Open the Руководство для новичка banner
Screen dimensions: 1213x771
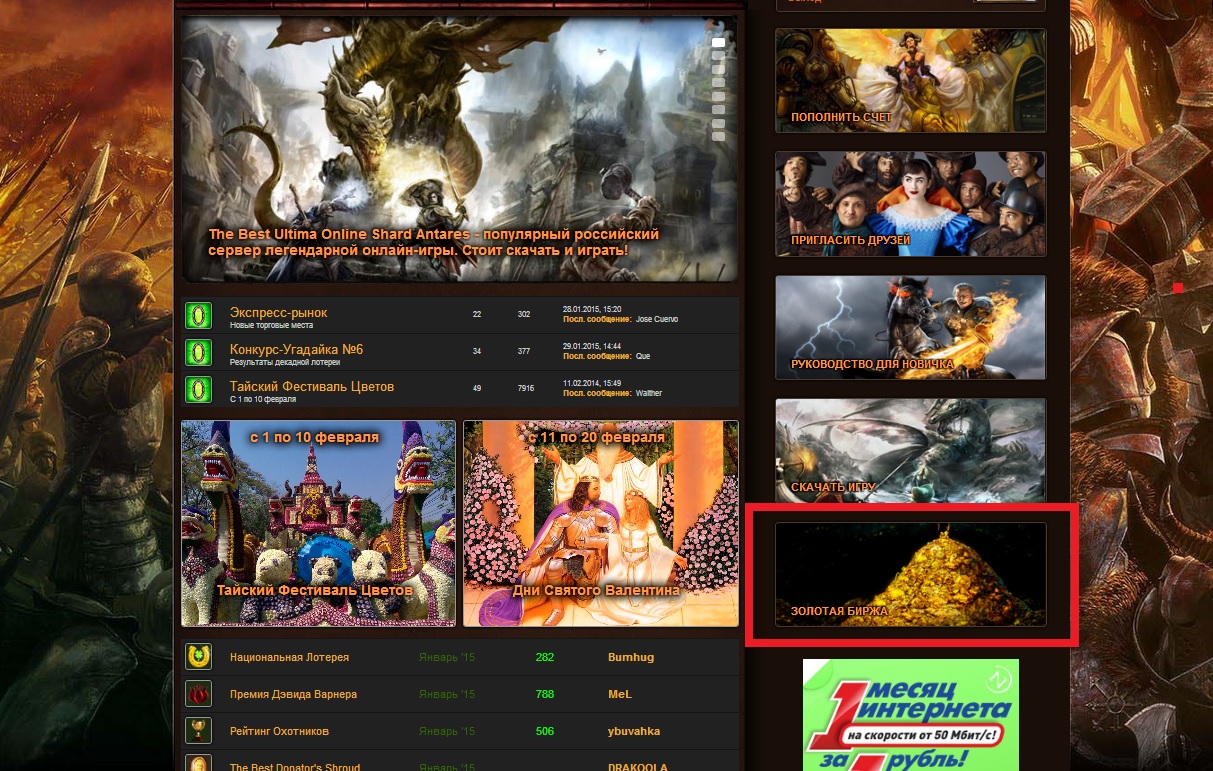pyautogui.click(x=911, y=328)
